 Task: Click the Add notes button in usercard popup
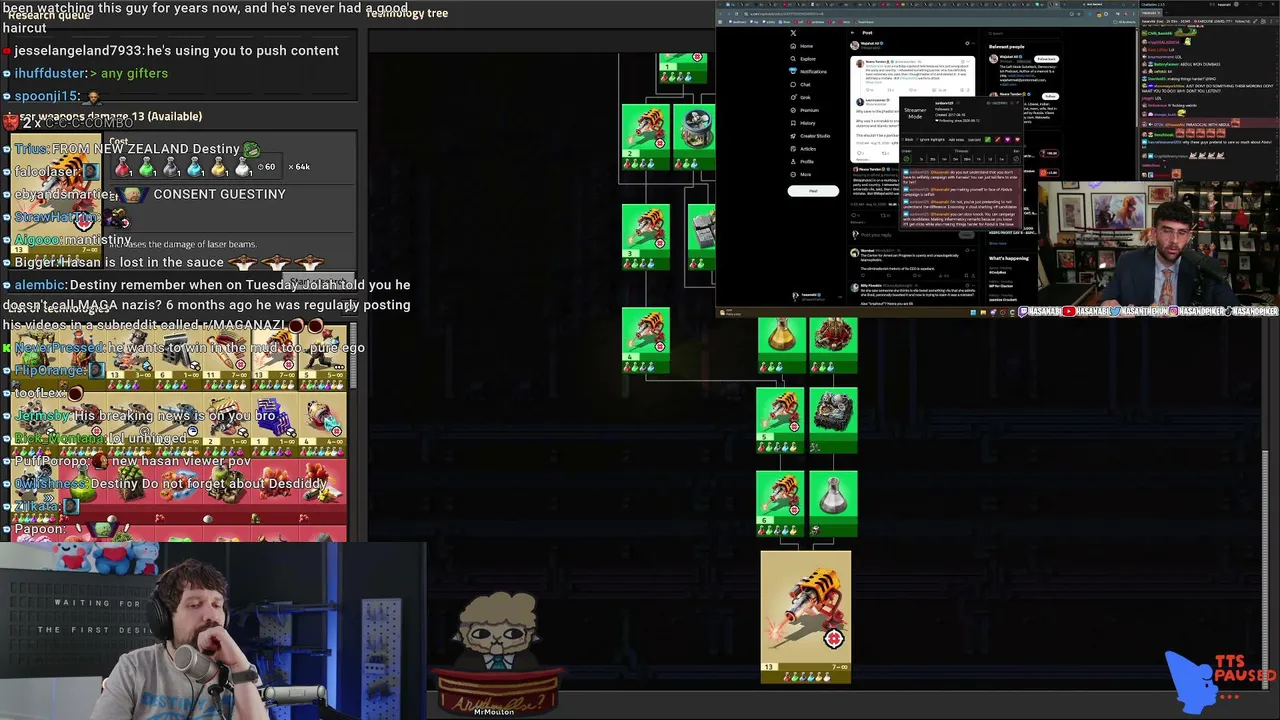point(957,140)
